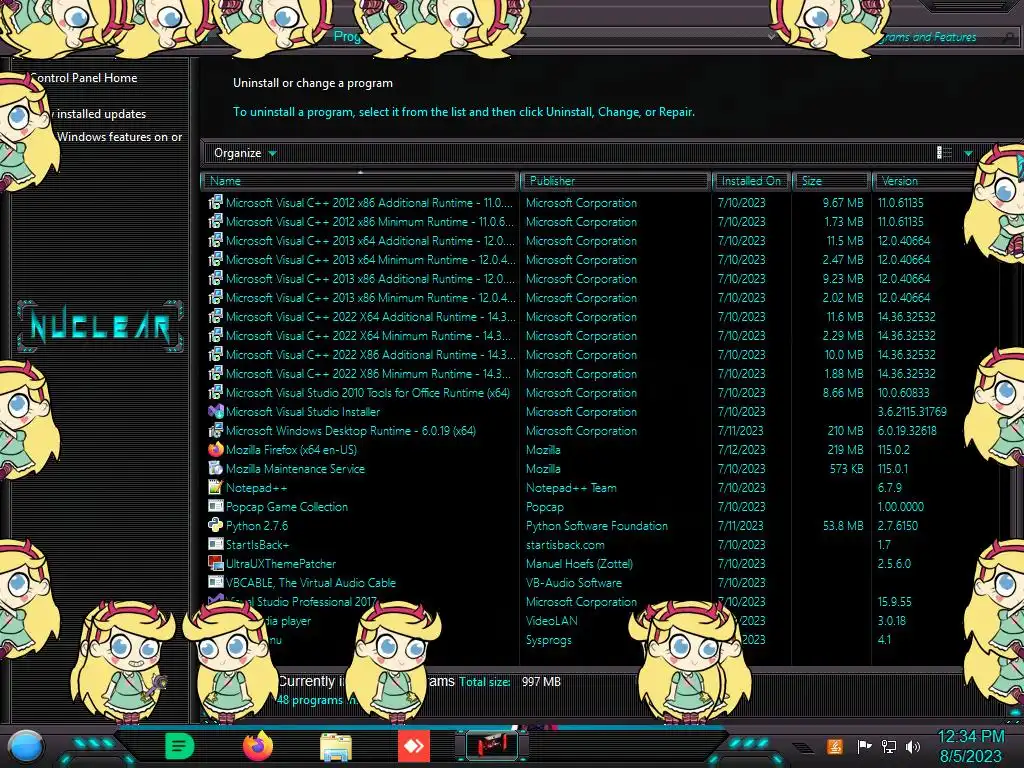Select Visual Studio Professional 2017 row
This screenshot has width=1024, height=768.
pos(588,601)
